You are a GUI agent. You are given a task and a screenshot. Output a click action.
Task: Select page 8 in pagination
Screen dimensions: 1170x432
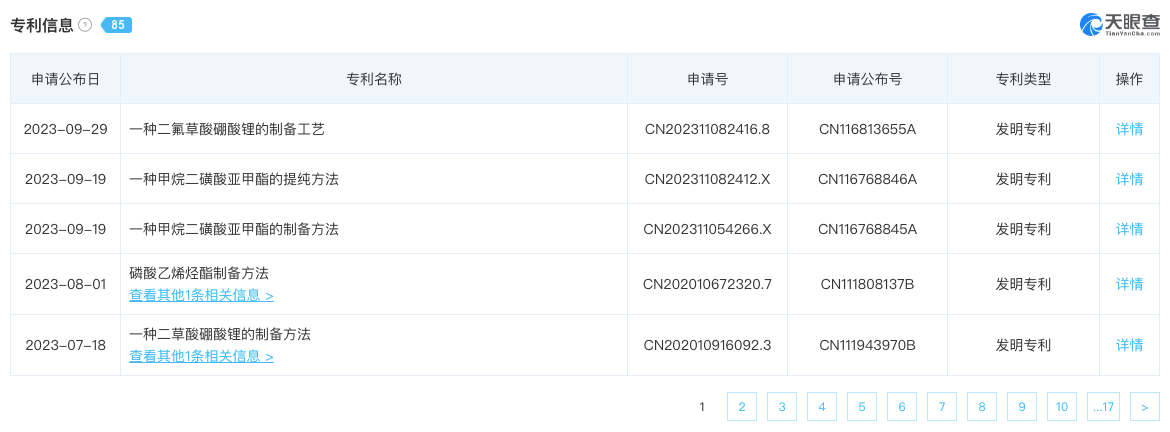[x=982, y=406]
